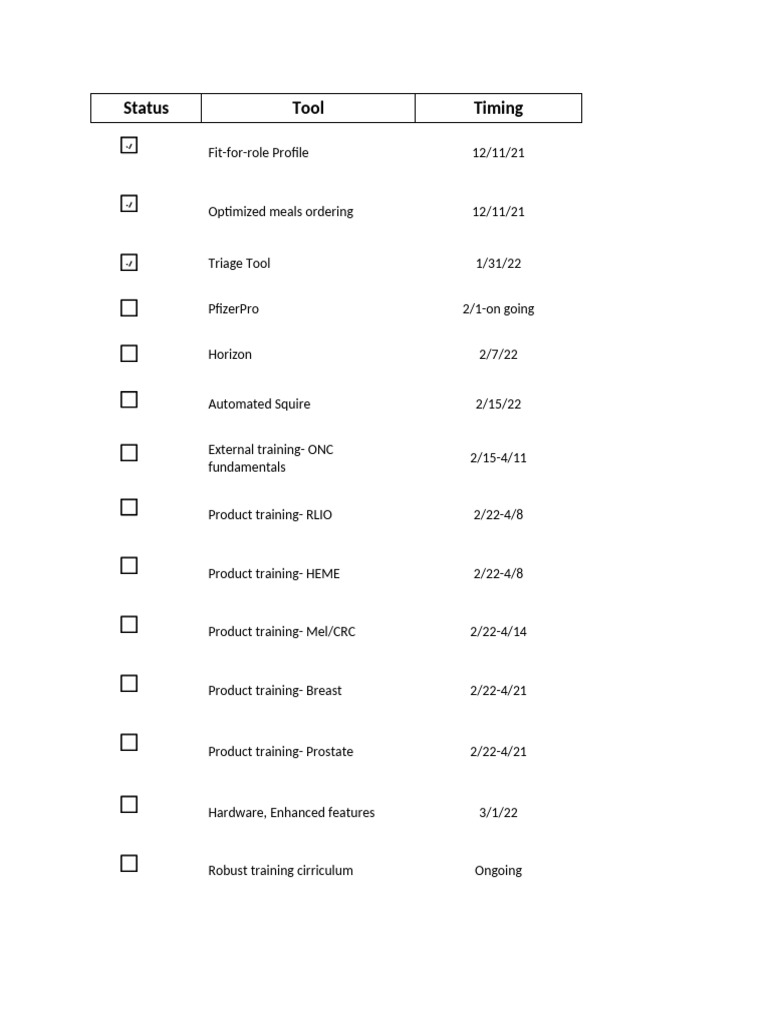
Task: Check the PfizerPro status box
Action: point(129,308)
